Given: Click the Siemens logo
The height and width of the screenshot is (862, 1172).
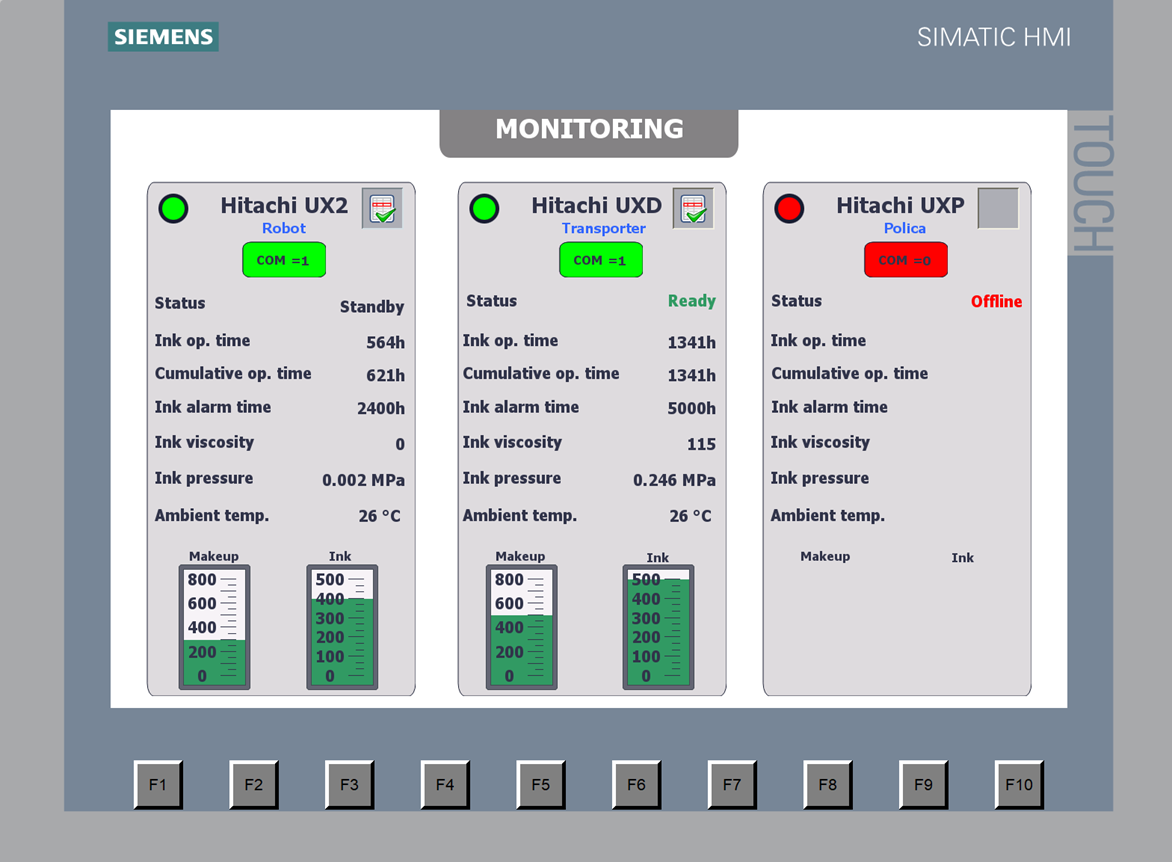Looking at the screenshot, I should pyautogui.click(x=163, y=37).
